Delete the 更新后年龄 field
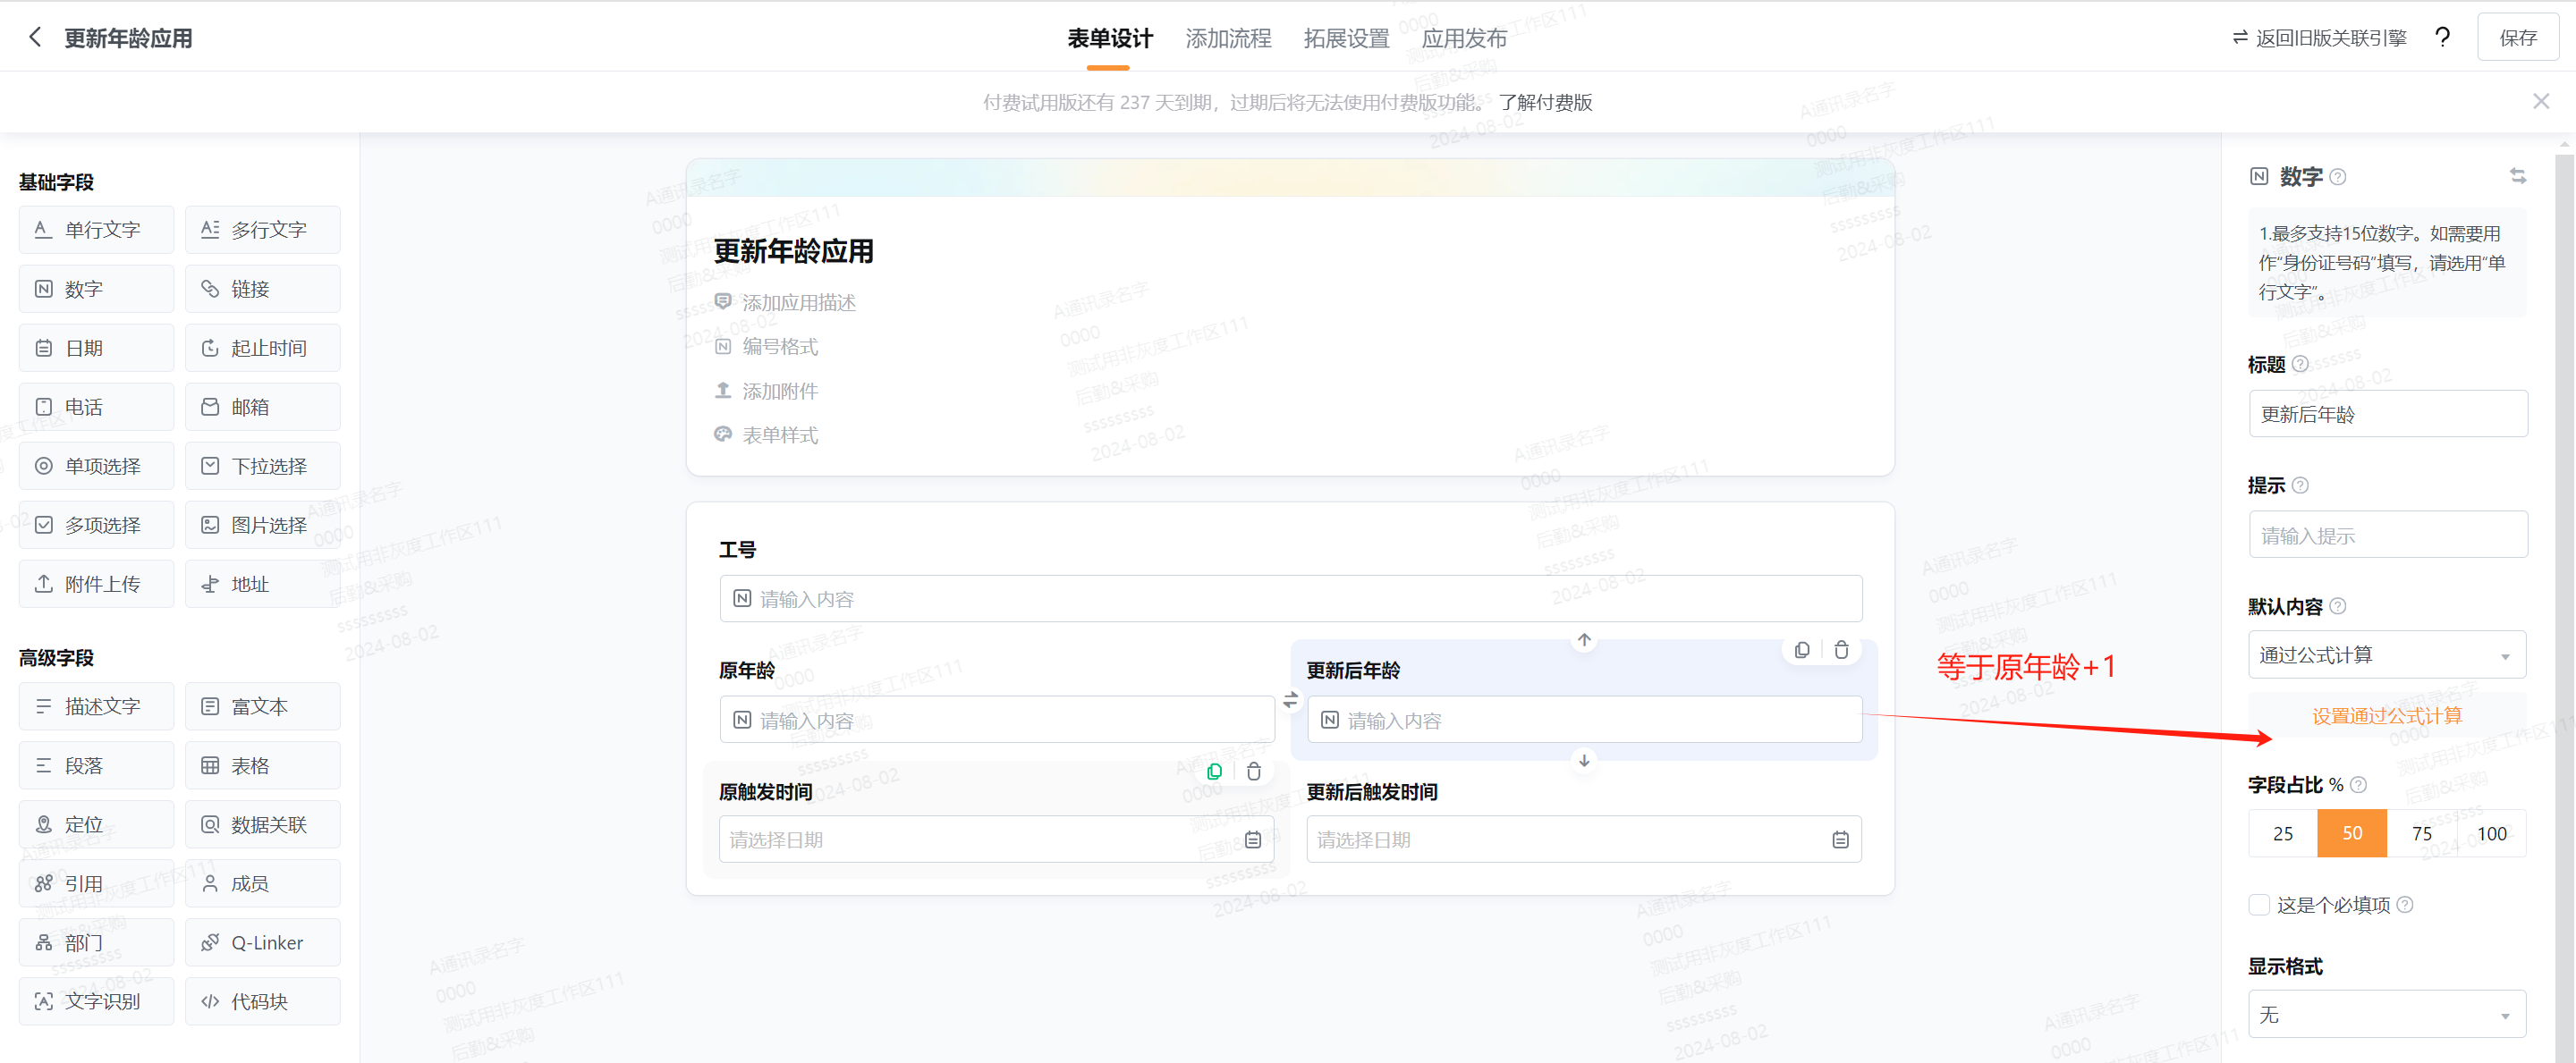2576x1063 pixels. click(x=1841, y=650)
